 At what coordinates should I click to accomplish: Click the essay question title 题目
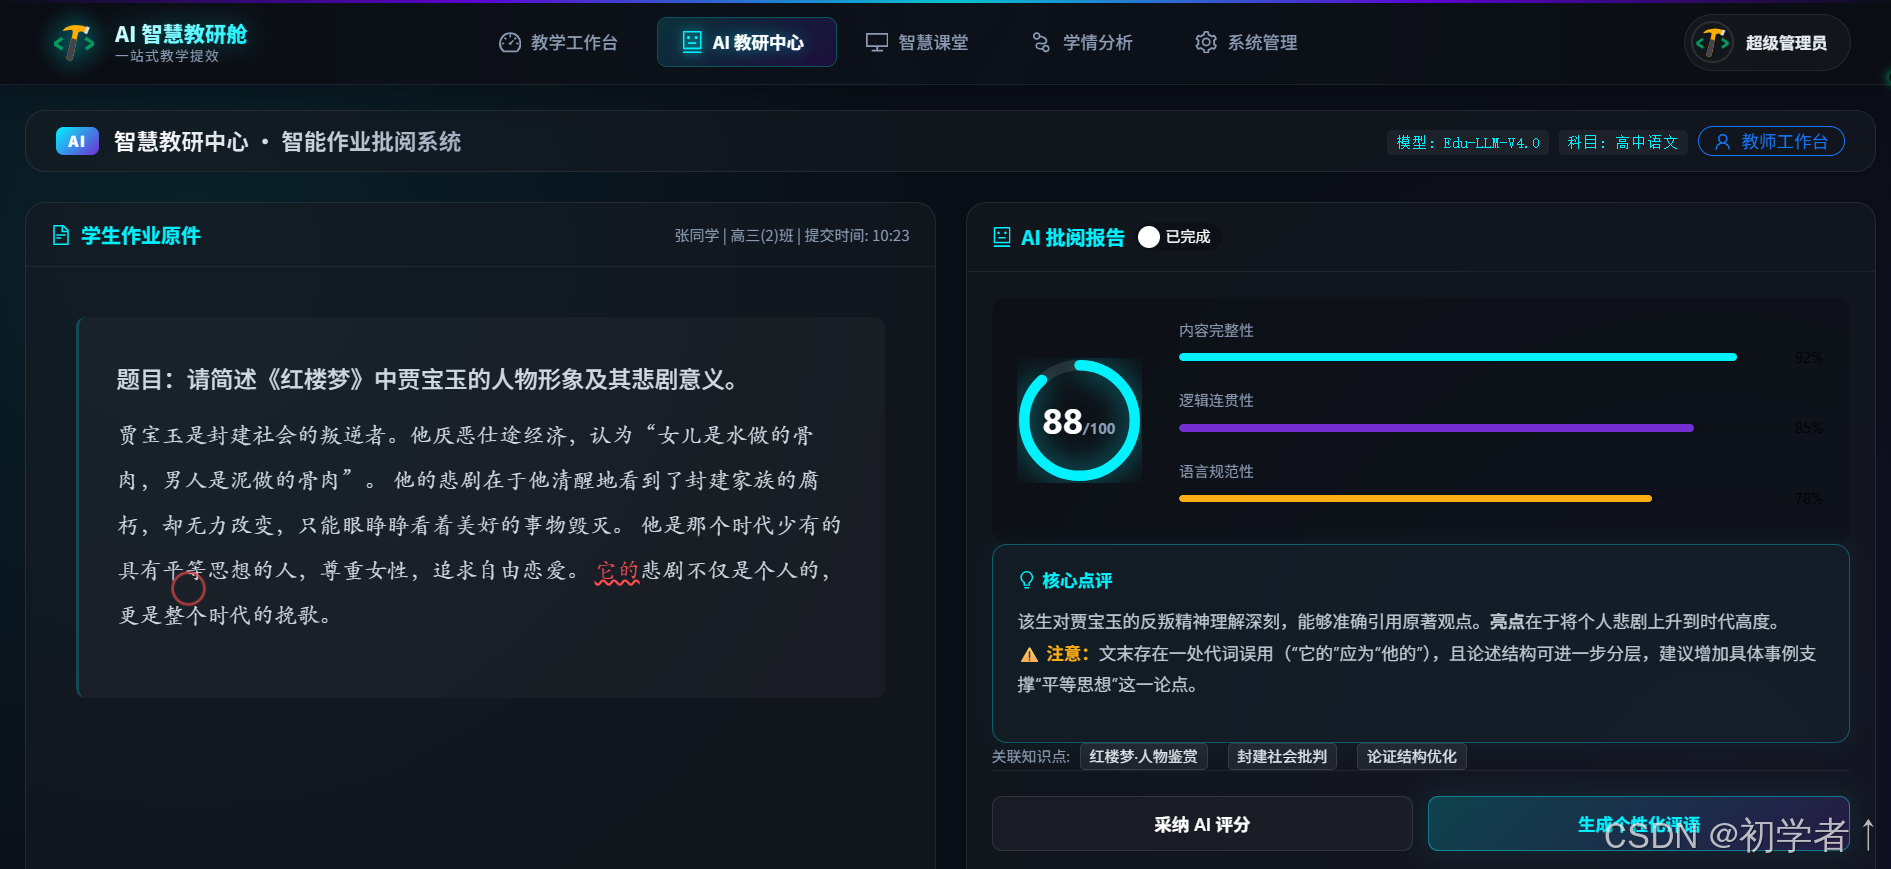click(430, 380)
